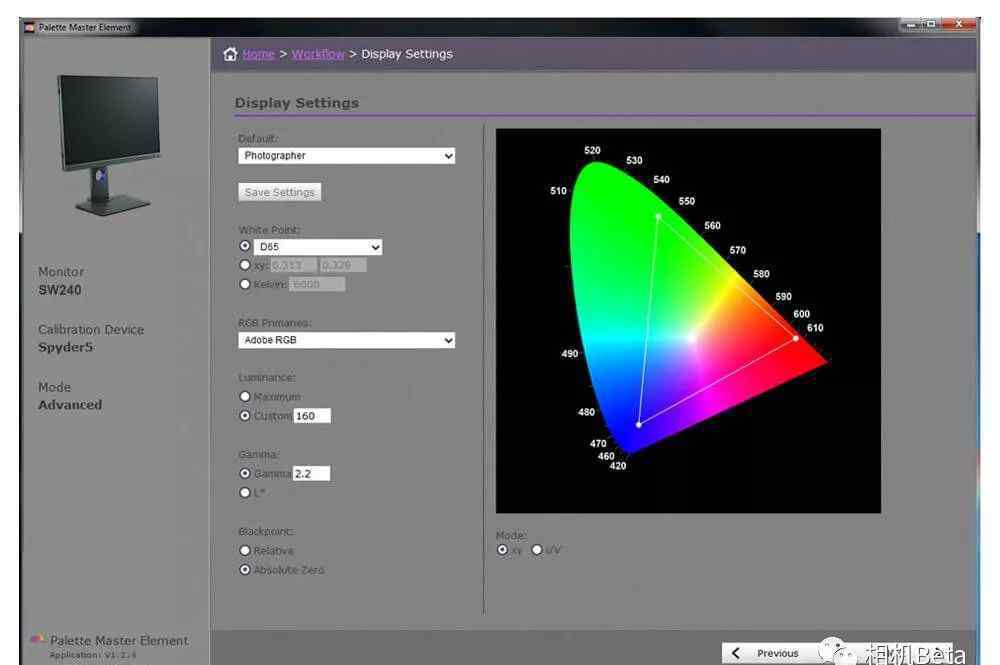Click the "420" wavelength label on diagram

[x=618, y=466]
